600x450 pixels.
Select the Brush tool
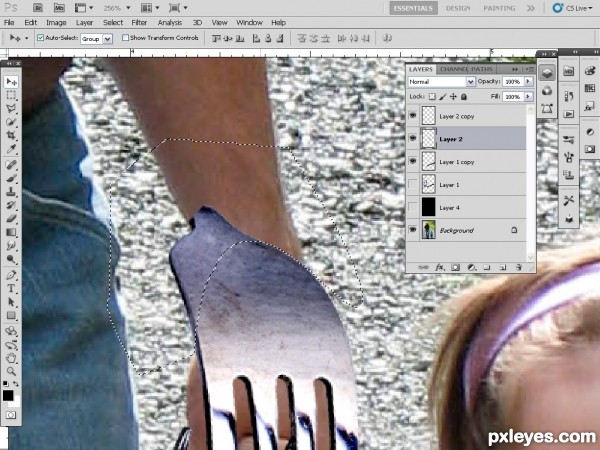[11, 178]
